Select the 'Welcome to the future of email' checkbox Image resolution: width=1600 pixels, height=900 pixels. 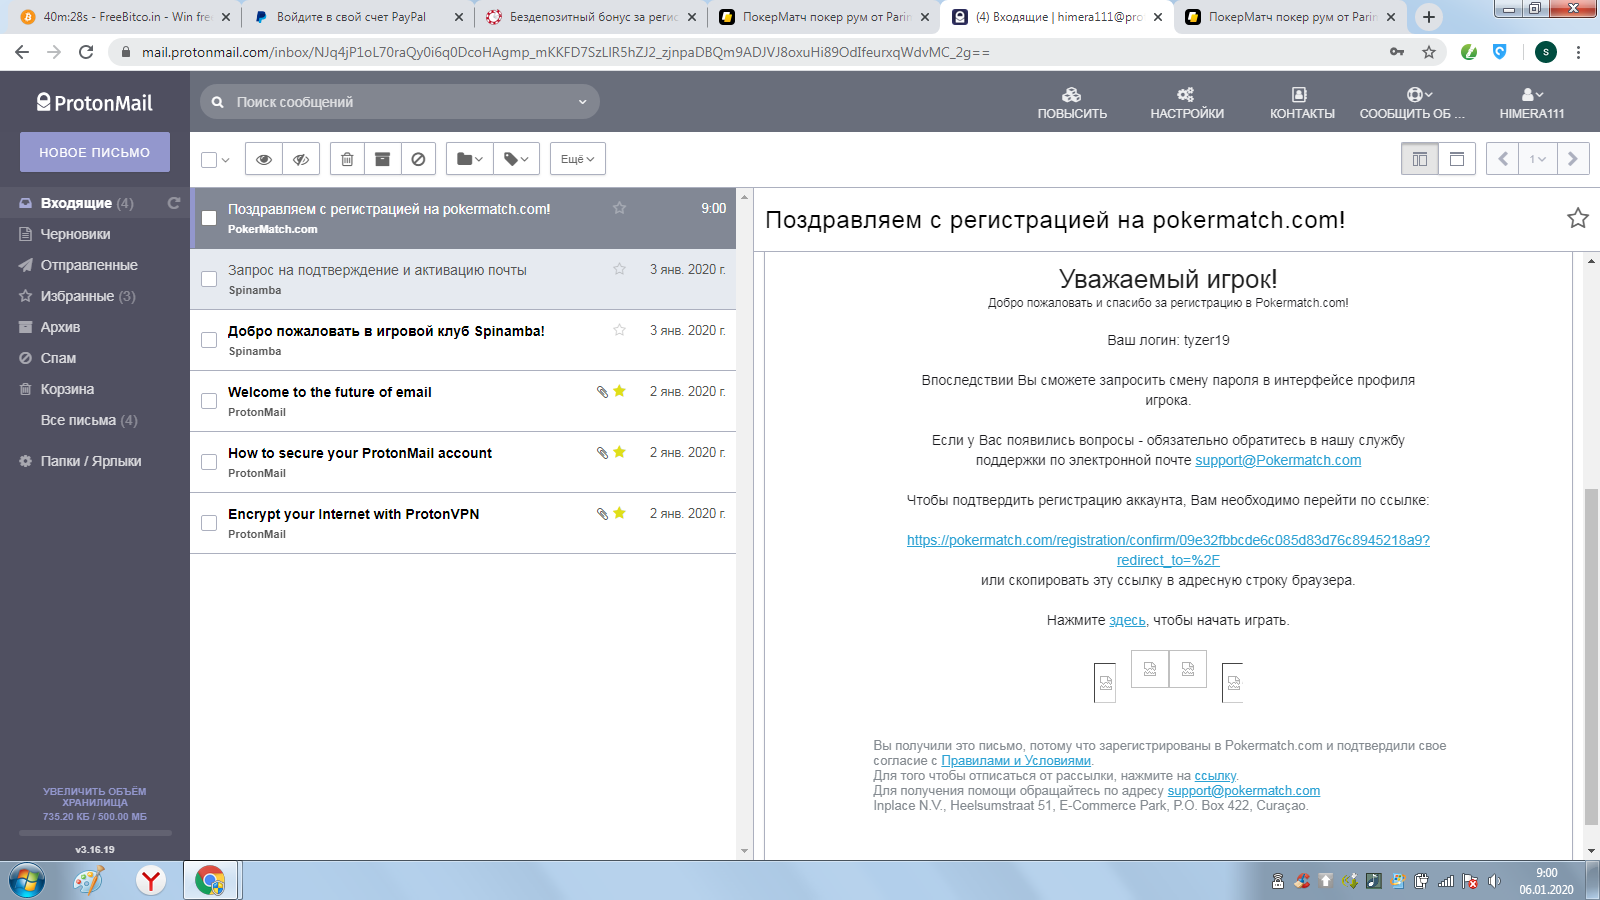coord(209,401)
